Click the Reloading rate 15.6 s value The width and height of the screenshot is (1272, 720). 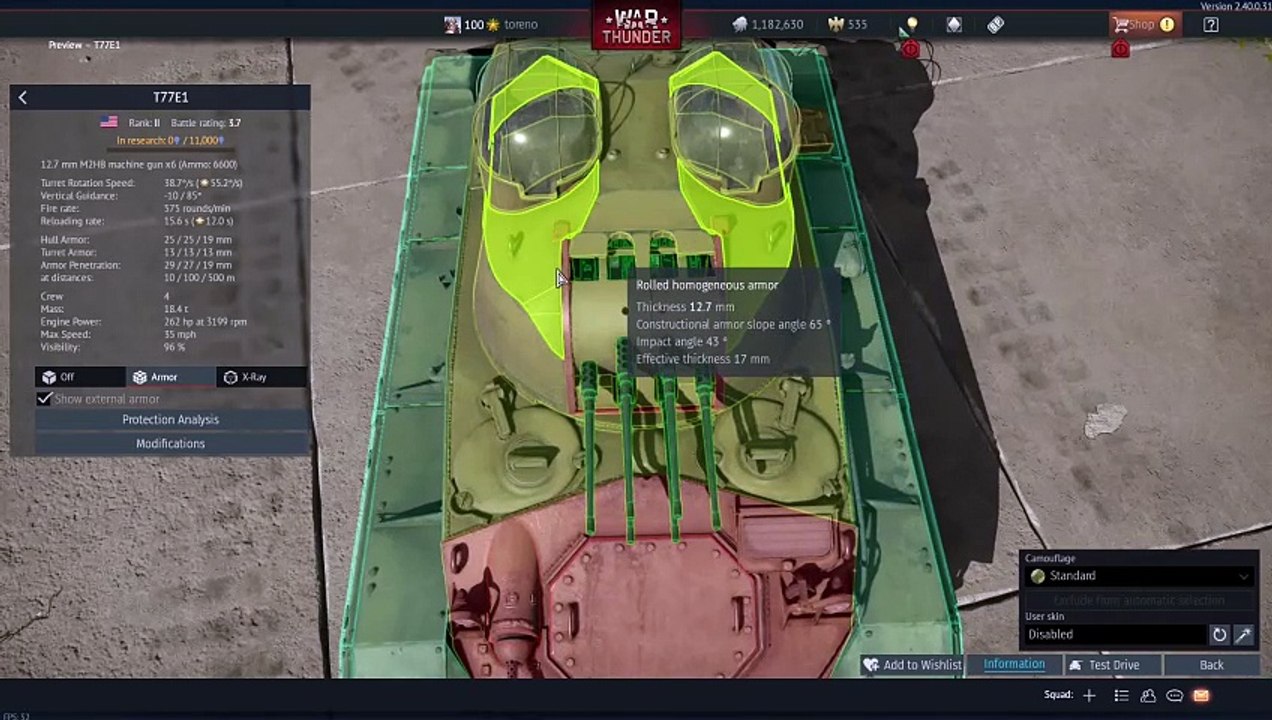click(198, 221)
